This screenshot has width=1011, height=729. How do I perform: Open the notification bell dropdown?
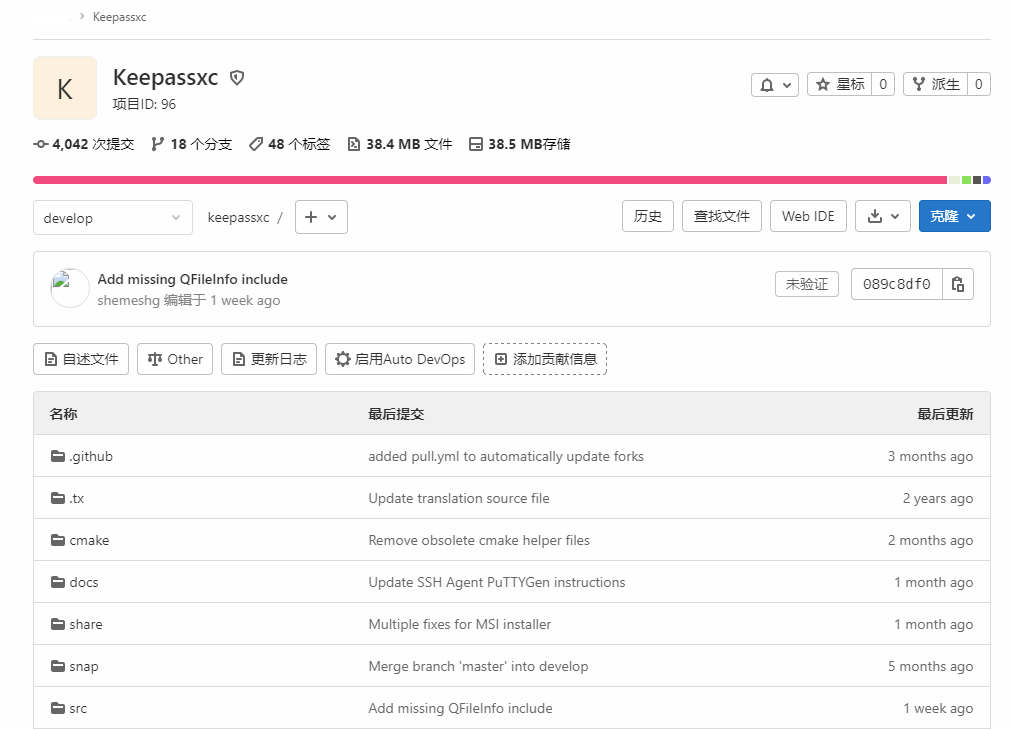(x=774, y=84)
